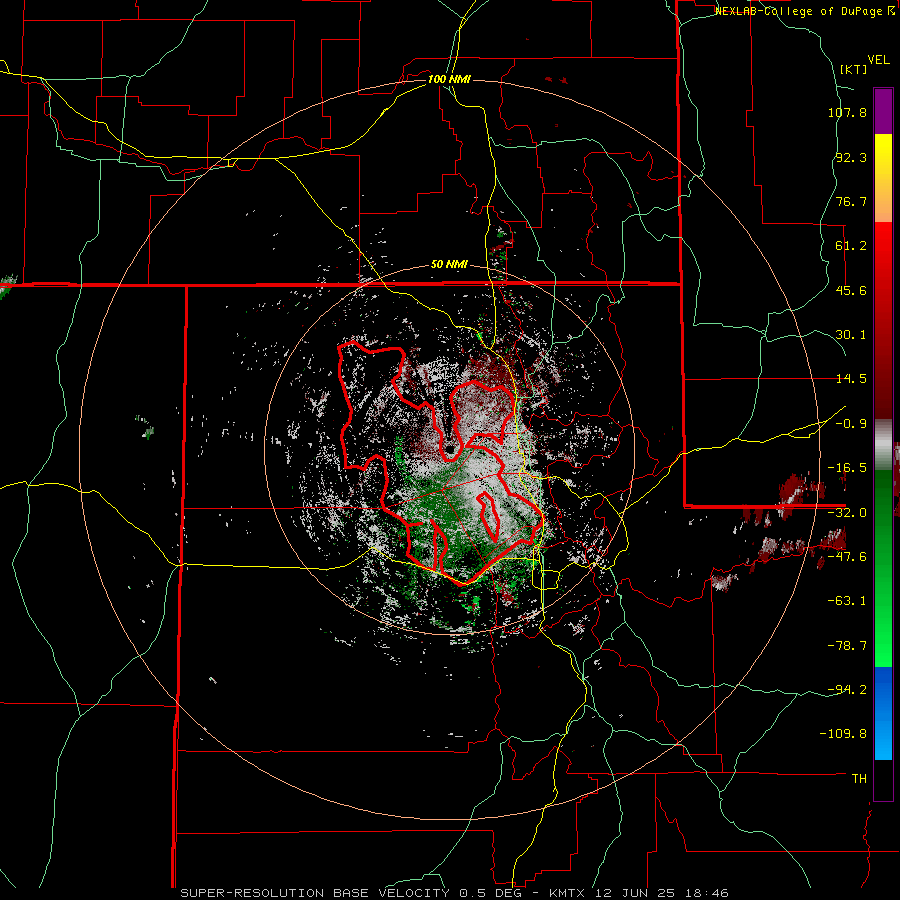The image size is (900, 900).
Task: Pick the purple segment of the color bar
Action: [883, 111]
